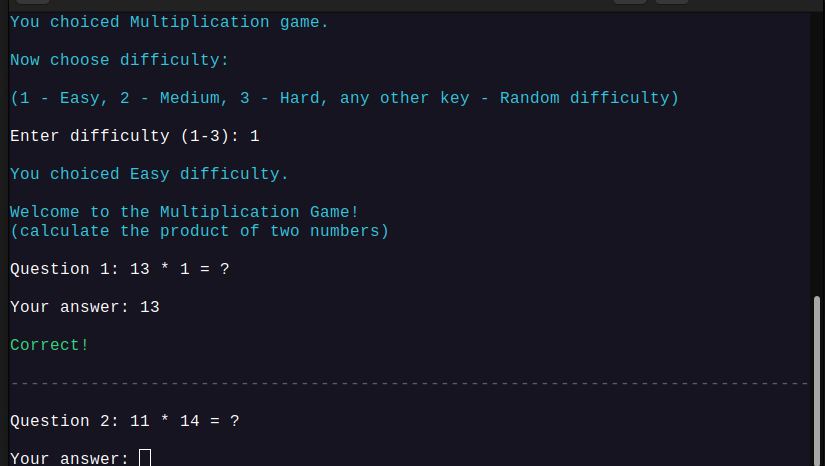
Task: Click 'Random difficulty' in the options line
Action: point(585,98)
